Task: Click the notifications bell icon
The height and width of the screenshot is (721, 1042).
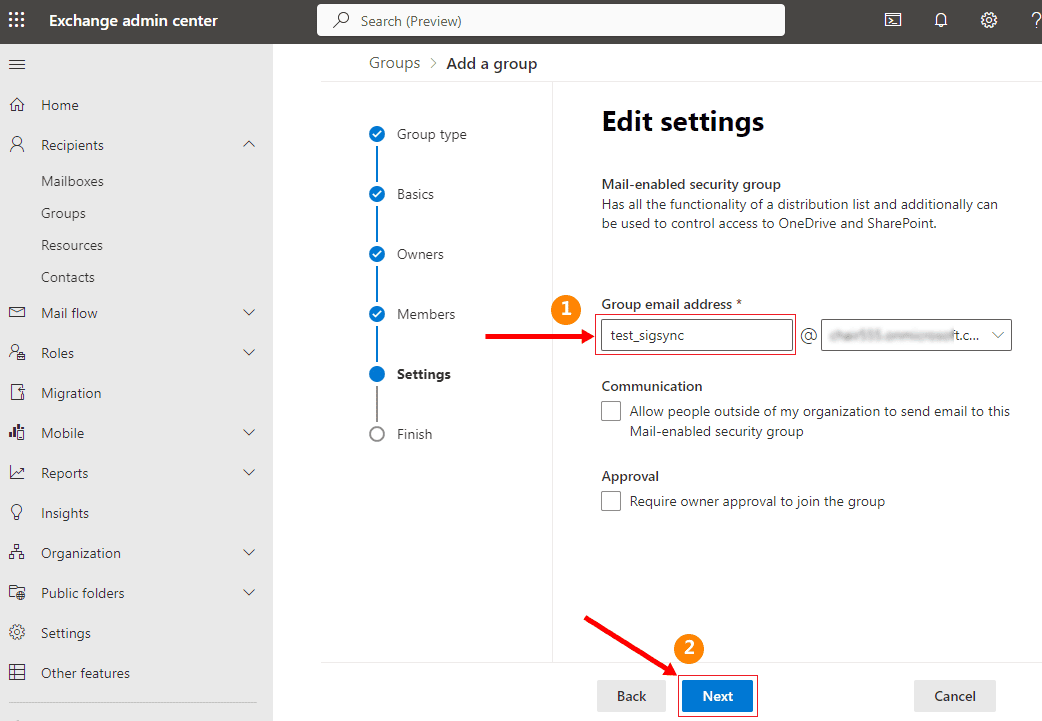Action: pos(941,20)
